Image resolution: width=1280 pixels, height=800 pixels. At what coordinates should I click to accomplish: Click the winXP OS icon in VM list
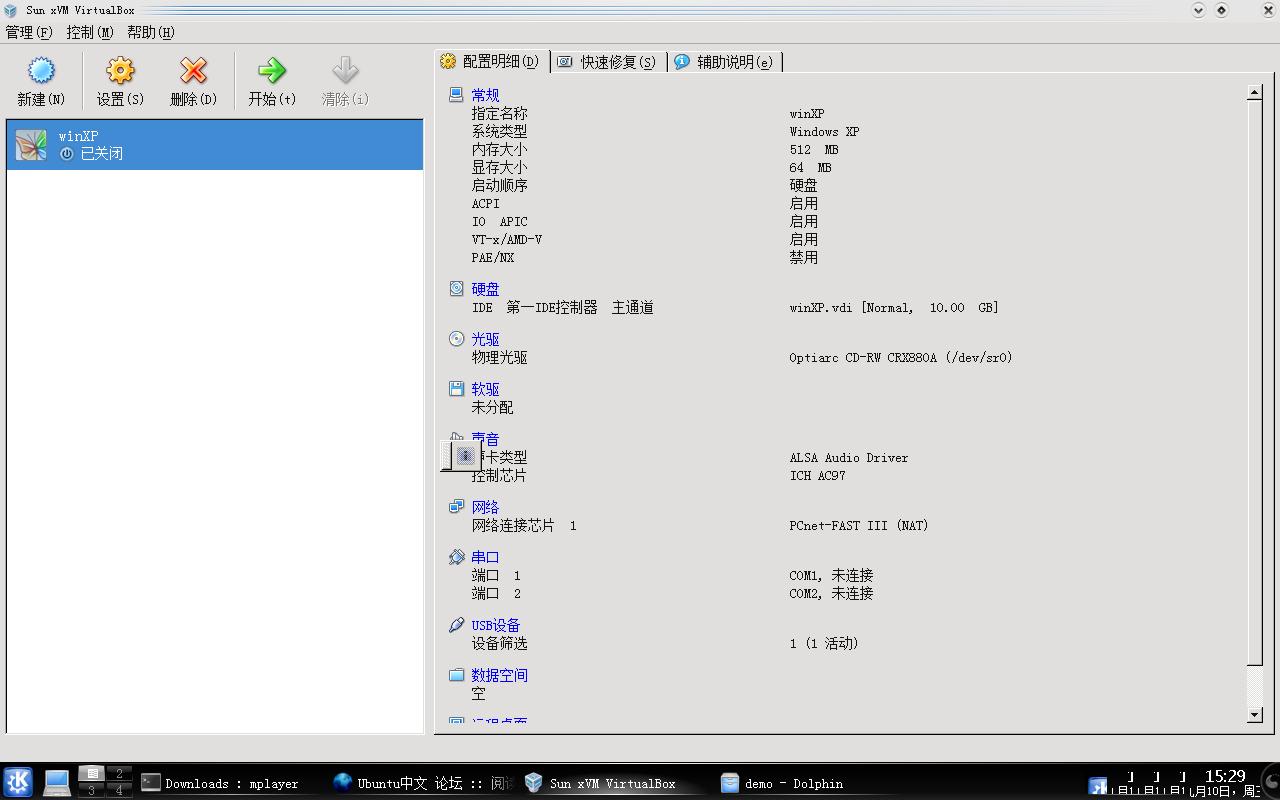point(31,145)
